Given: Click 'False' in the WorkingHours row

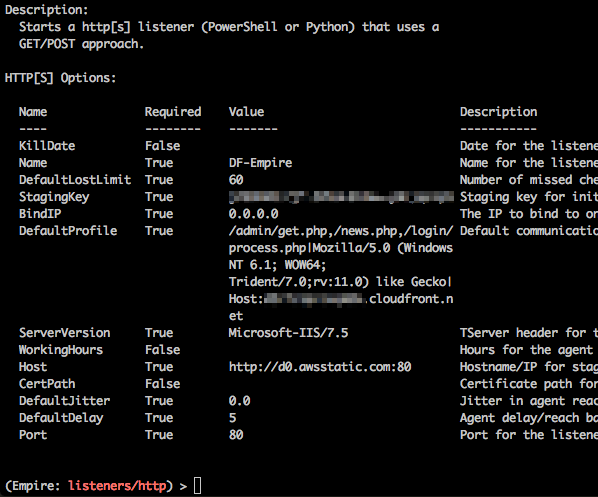Looking at the screenshot, I should pos(162,350).
